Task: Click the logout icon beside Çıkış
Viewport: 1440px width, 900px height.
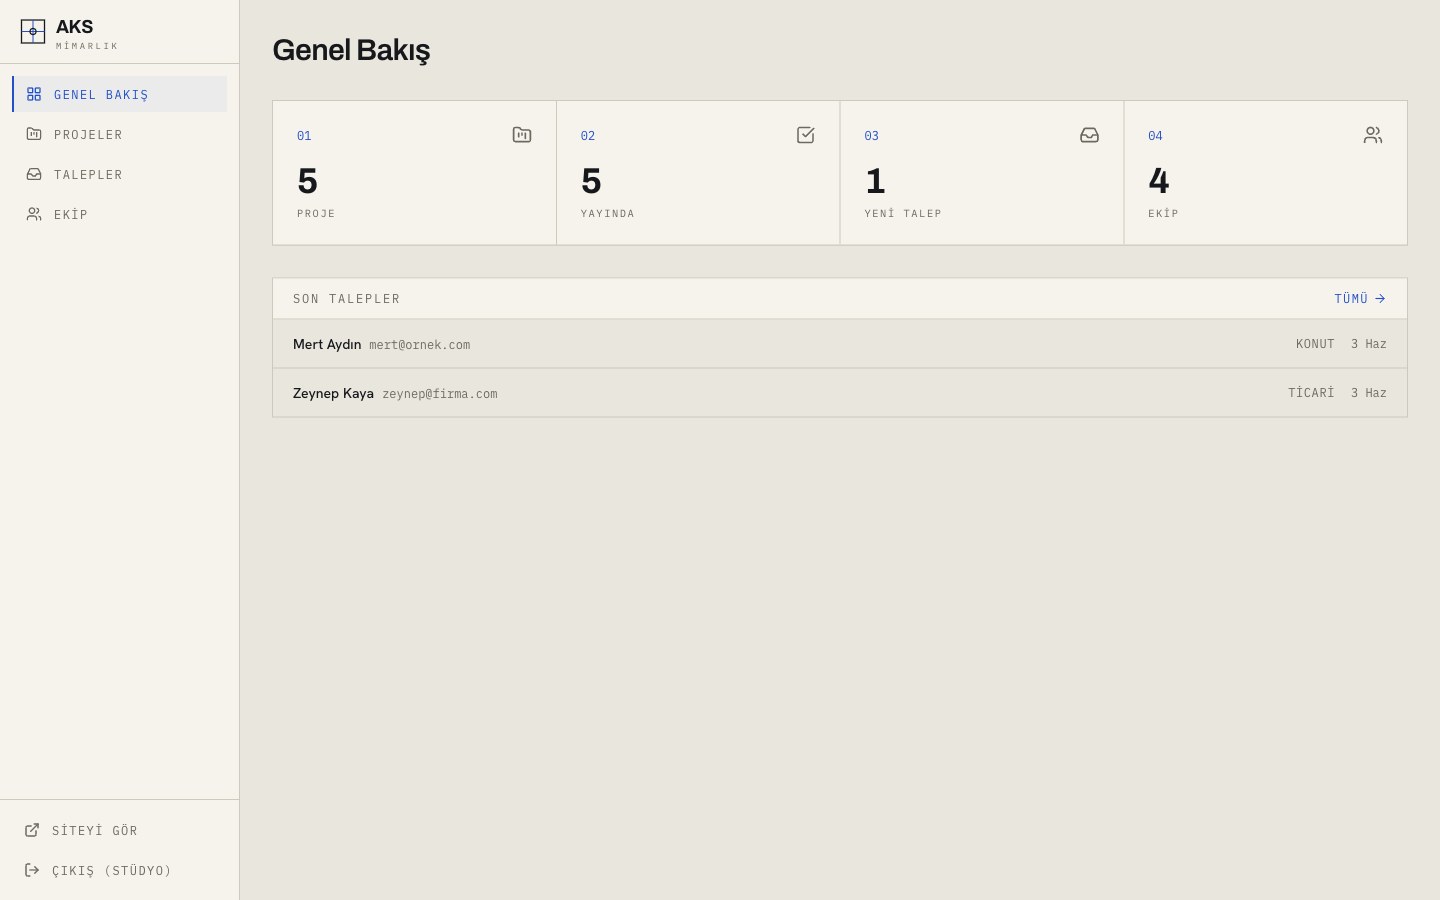Action: (32, 870)
